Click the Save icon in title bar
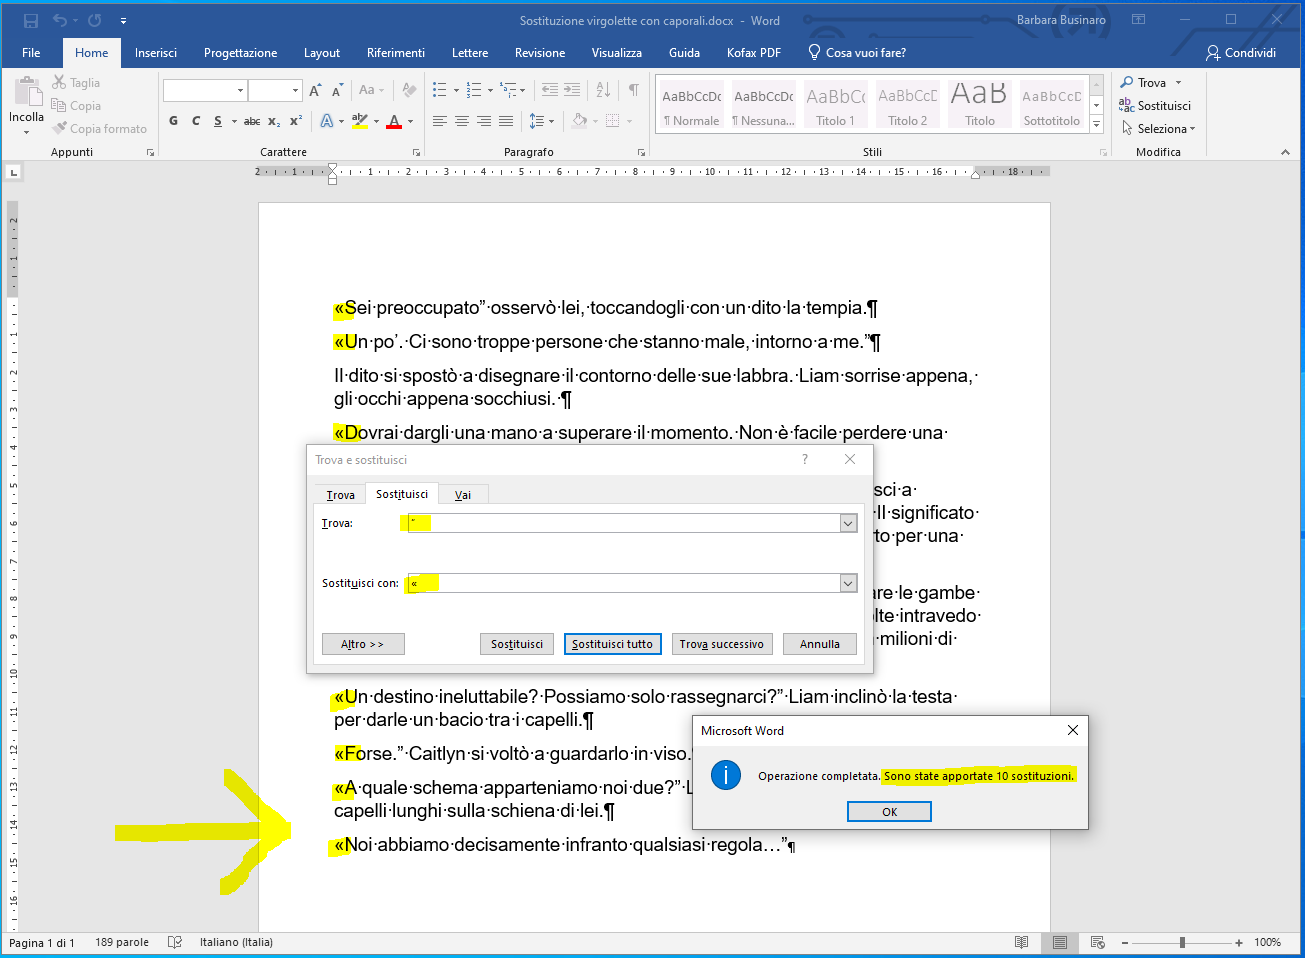Screen dimensions: 1305x958 point(30,20)
